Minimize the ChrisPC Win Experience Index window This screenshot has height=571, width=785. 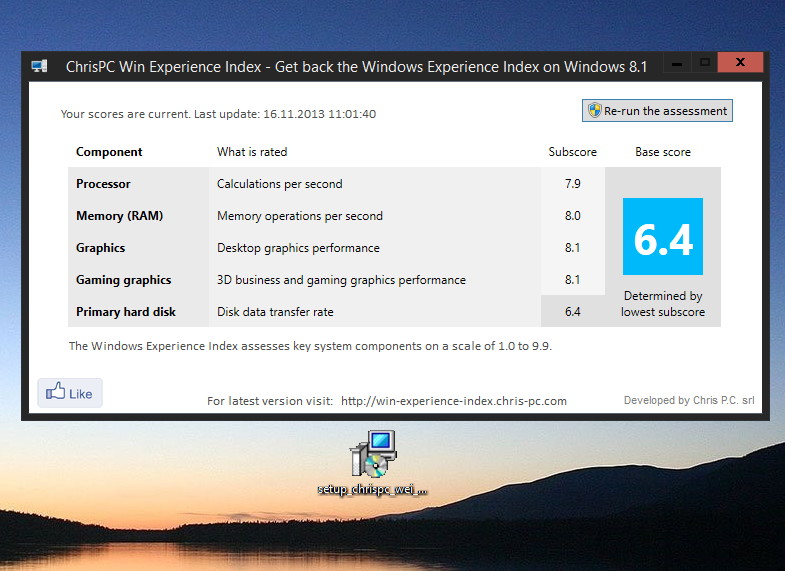677,63
